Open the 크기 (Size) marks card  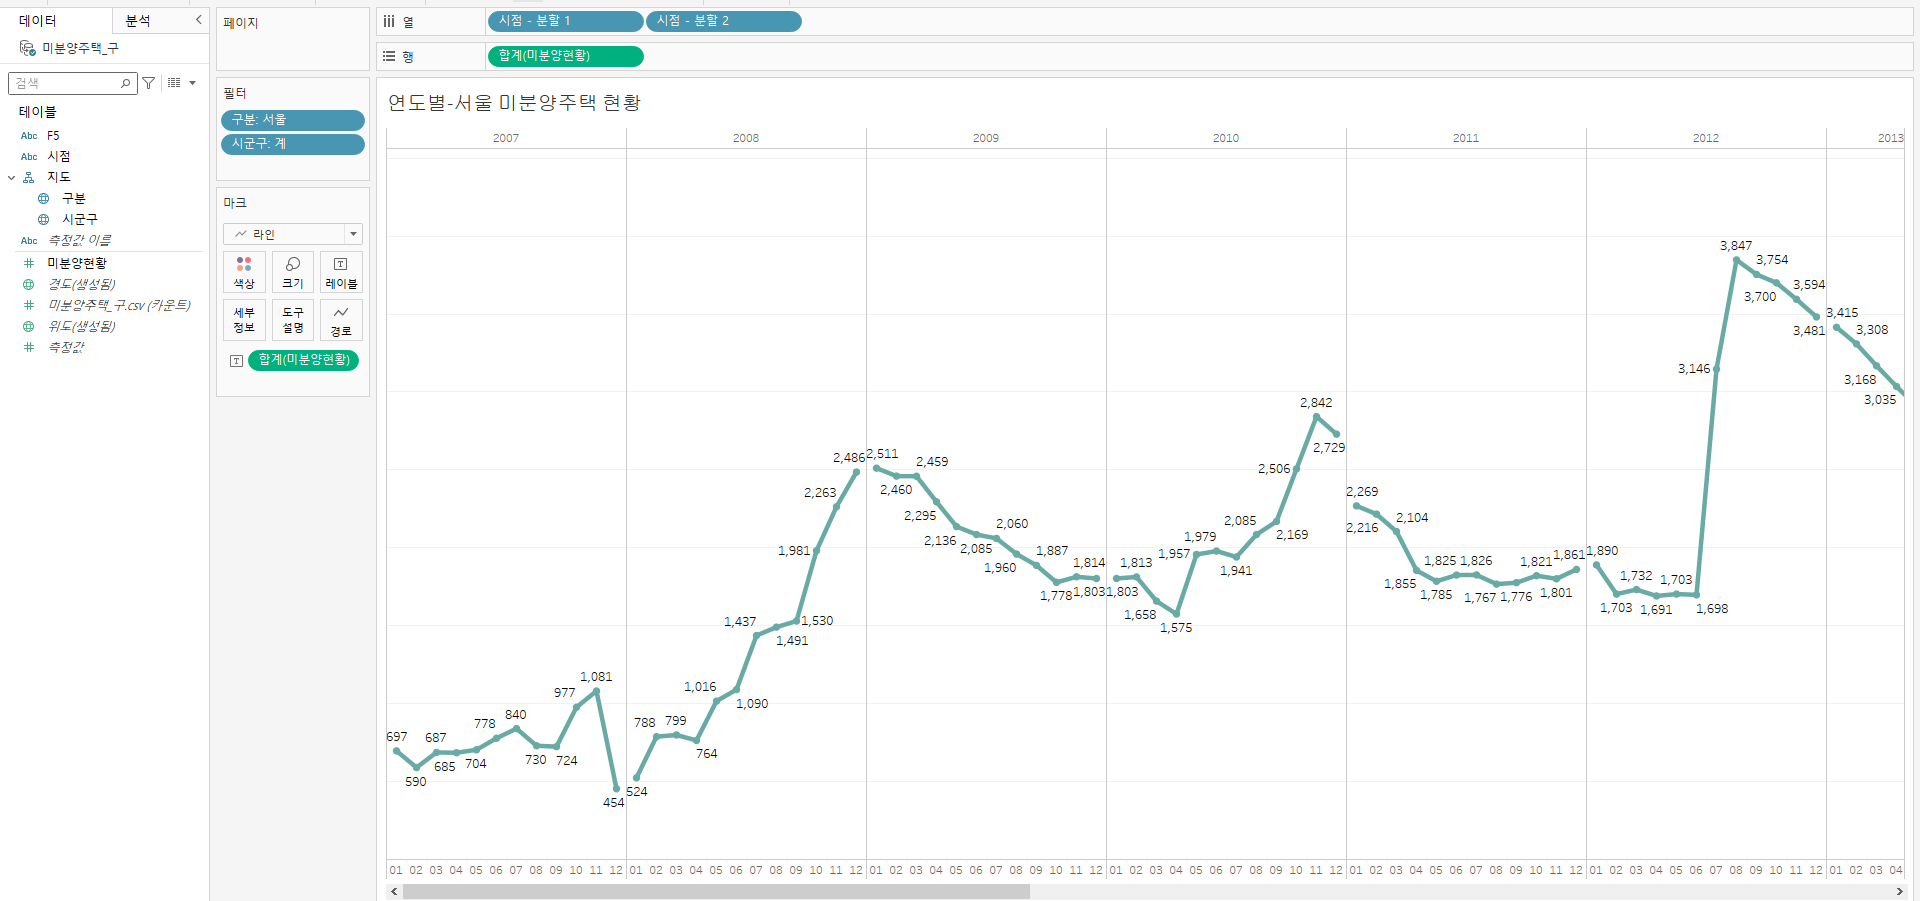(x=293, y=272)
